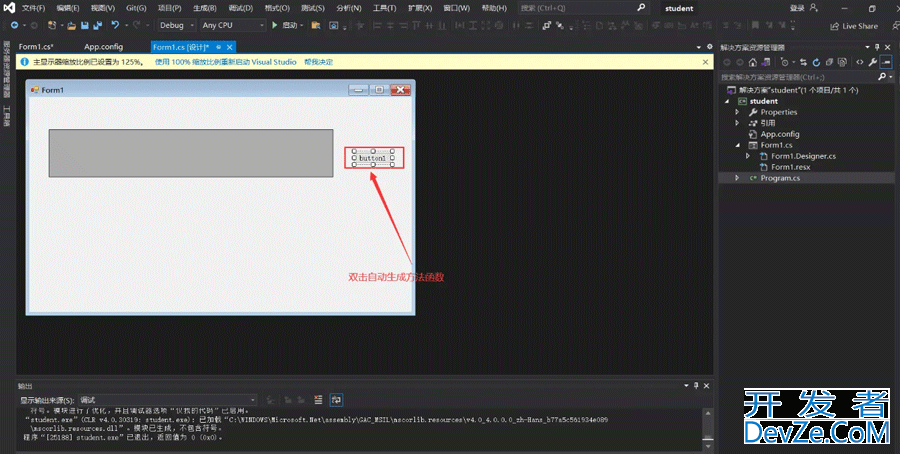Select Form1.resx in Solution Explorer
Viewport: 900px width, 454px height.
pos(790,167)
